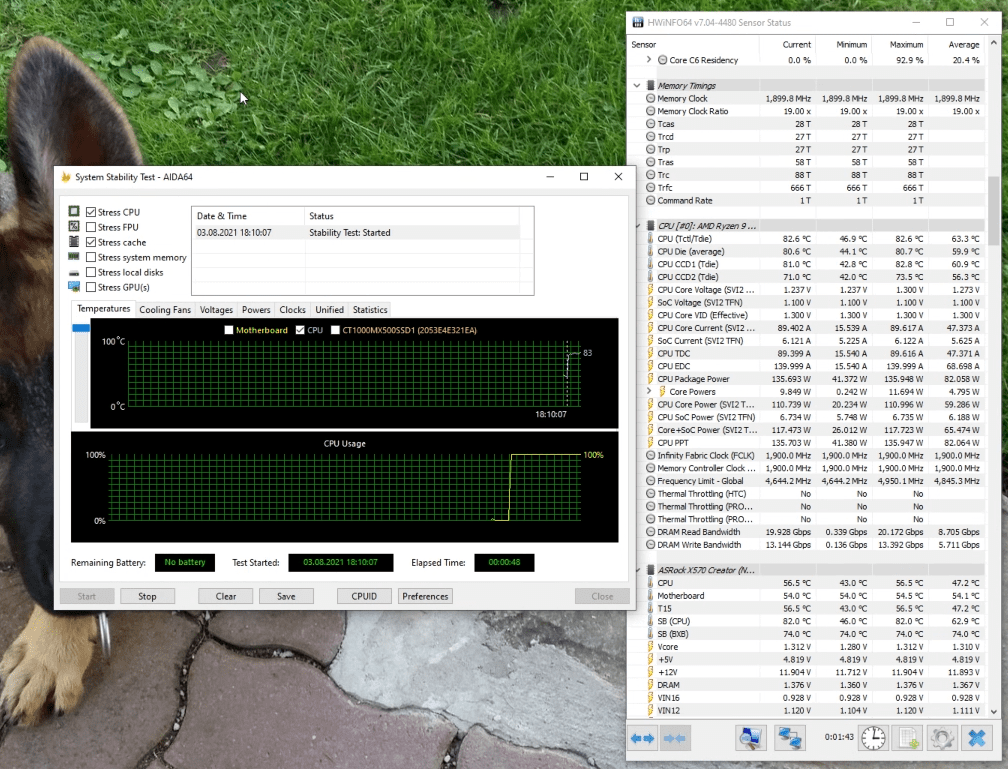Switch to Cooling Fans tab
The height and width of the screenshot is (769, 1008).
pos(165,309)
